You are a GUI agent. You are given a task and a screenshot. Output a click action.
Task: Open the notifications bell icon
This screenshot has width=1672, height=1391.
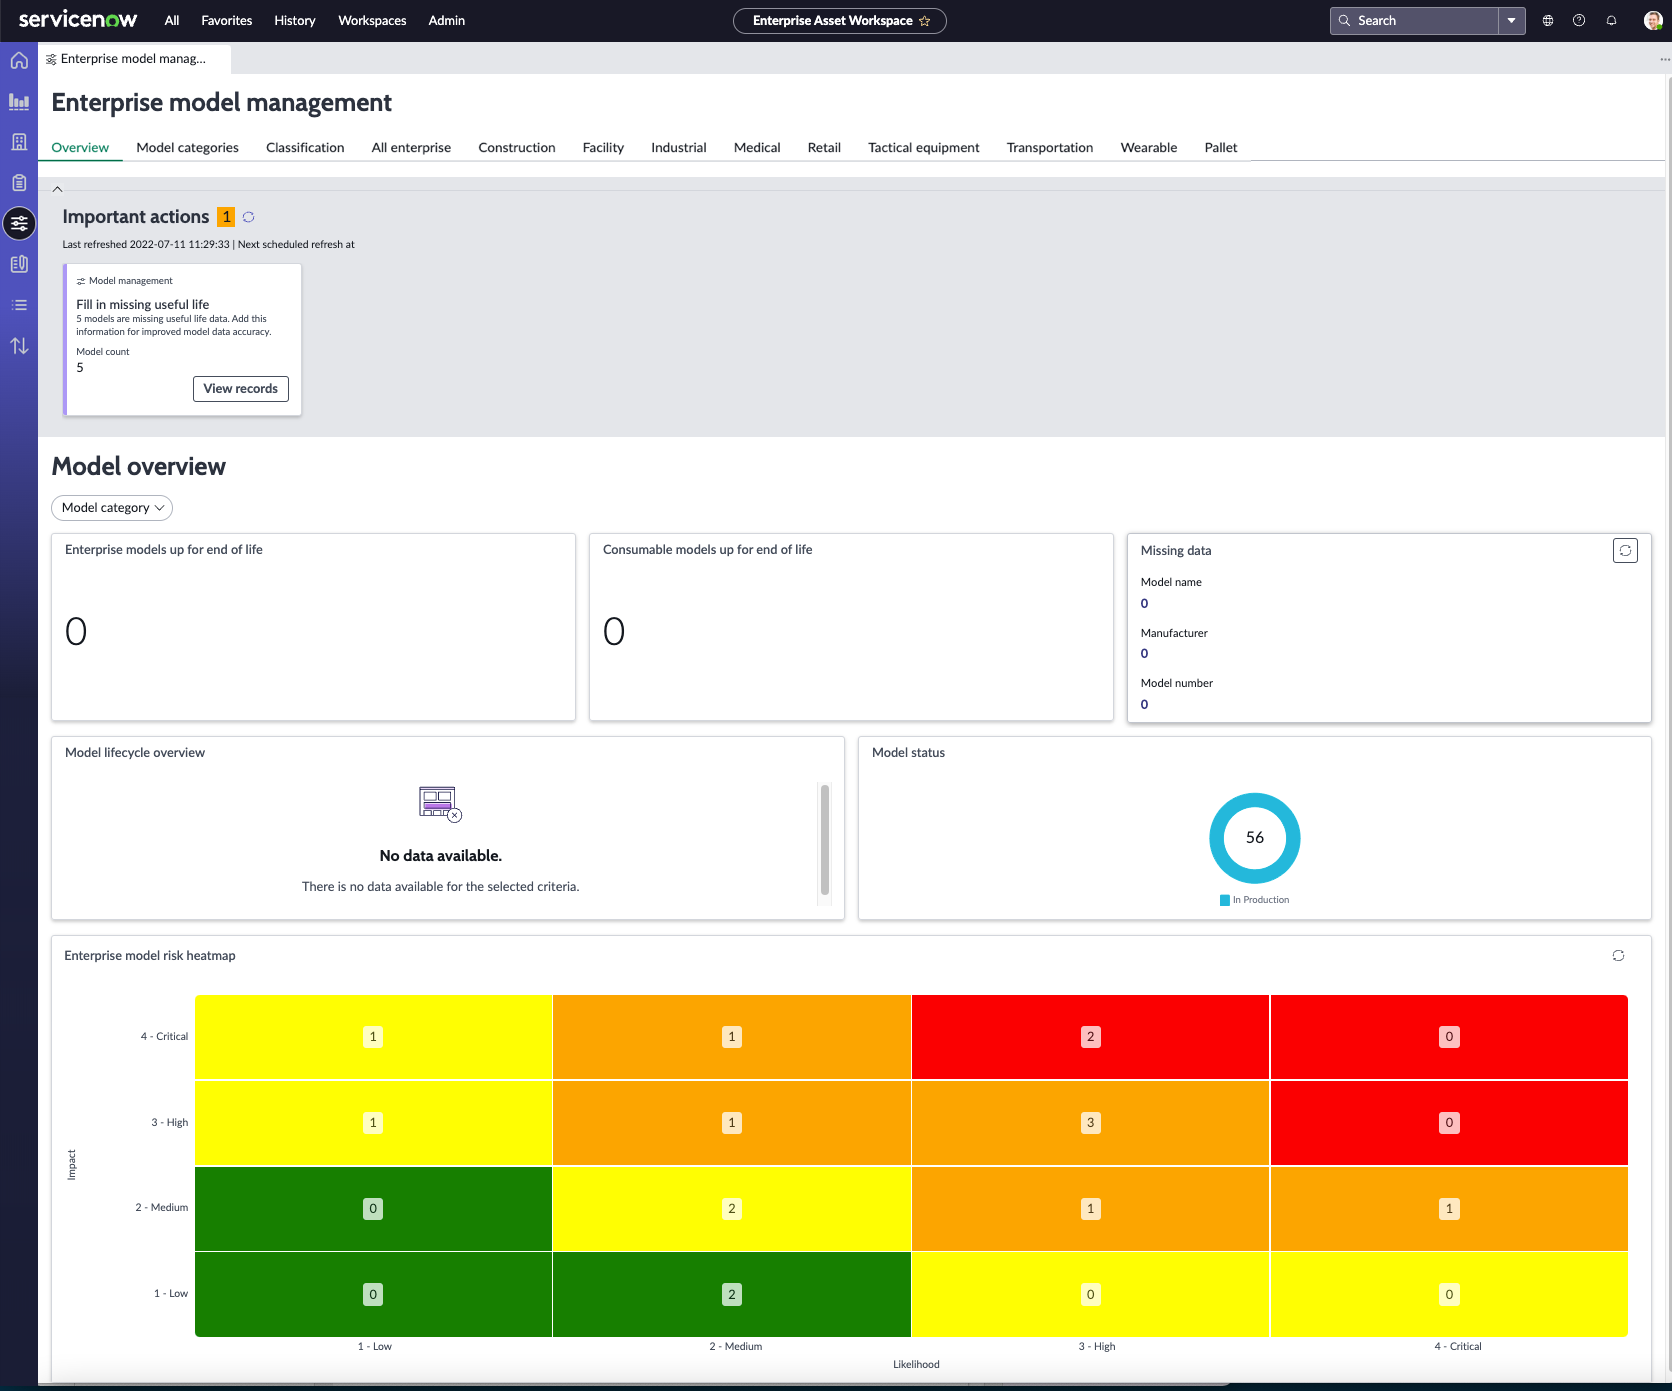pyautogui.click(x=1611, y=21)
